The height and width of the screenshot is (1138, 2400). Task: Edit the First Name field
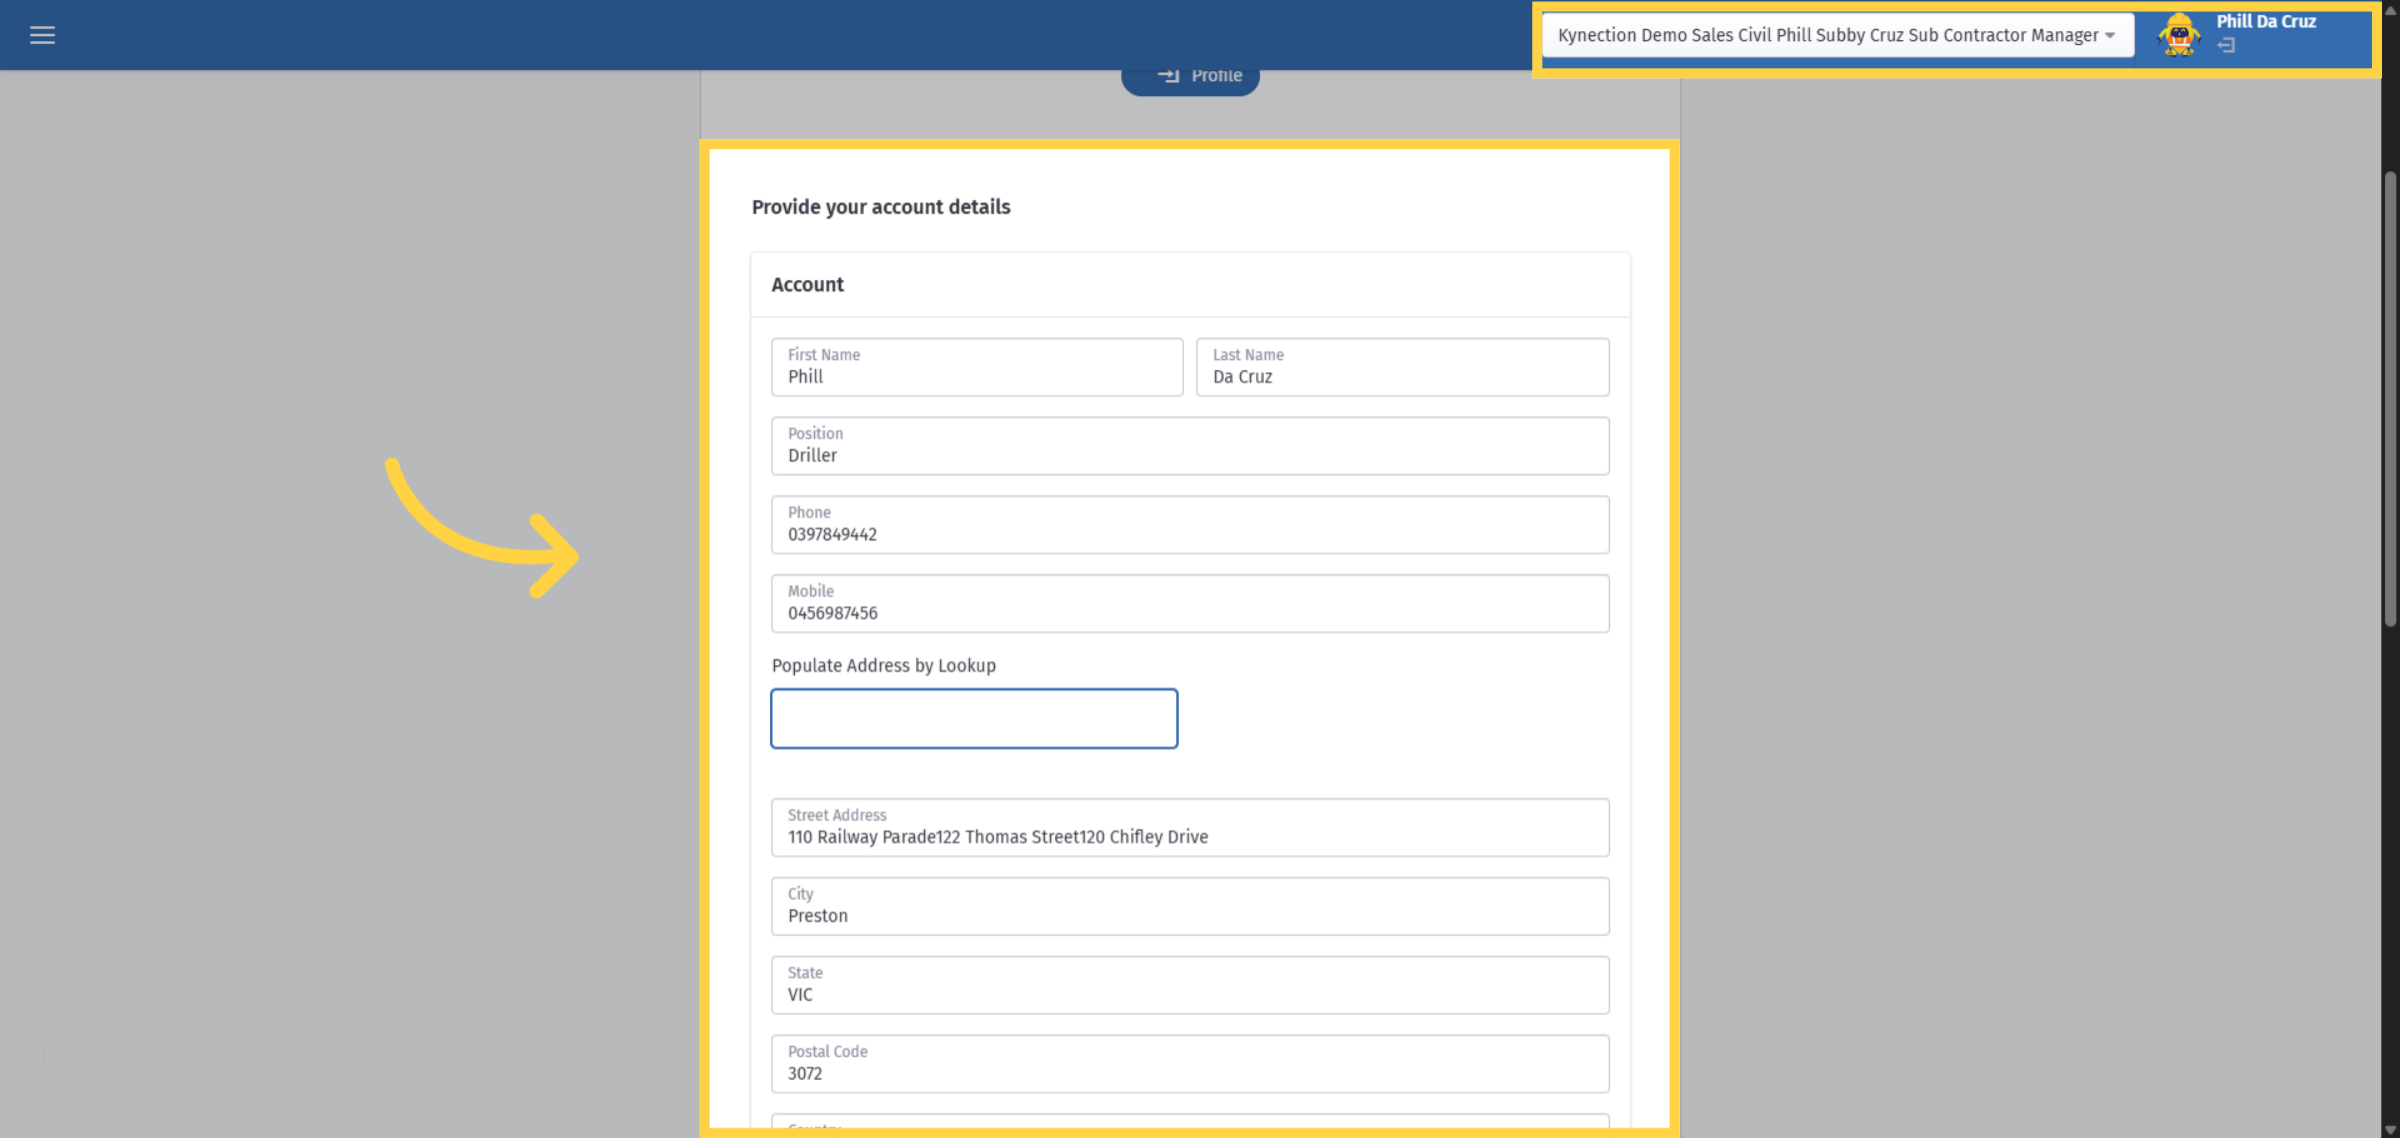(977, 367)
